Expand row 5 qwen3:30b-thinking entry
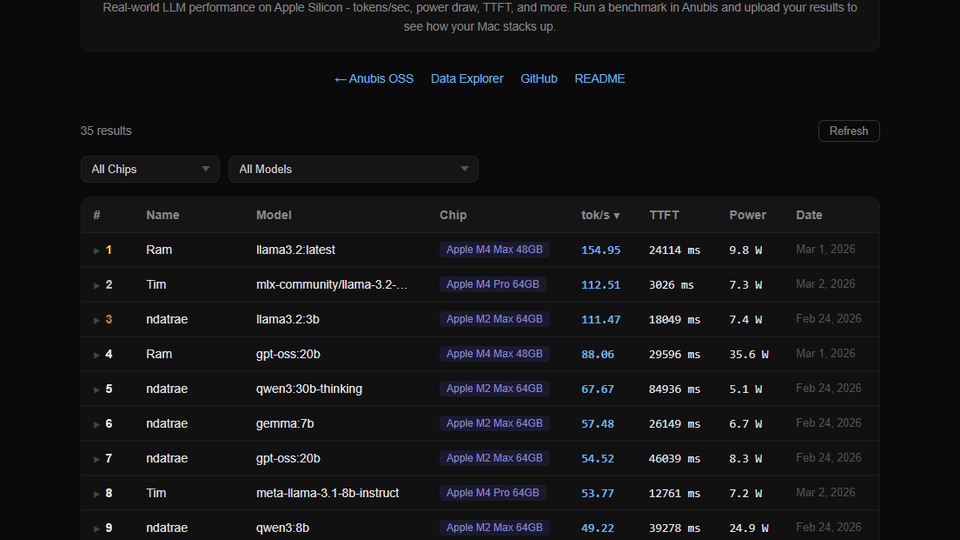The image size is (960, 540). point(97,390)
